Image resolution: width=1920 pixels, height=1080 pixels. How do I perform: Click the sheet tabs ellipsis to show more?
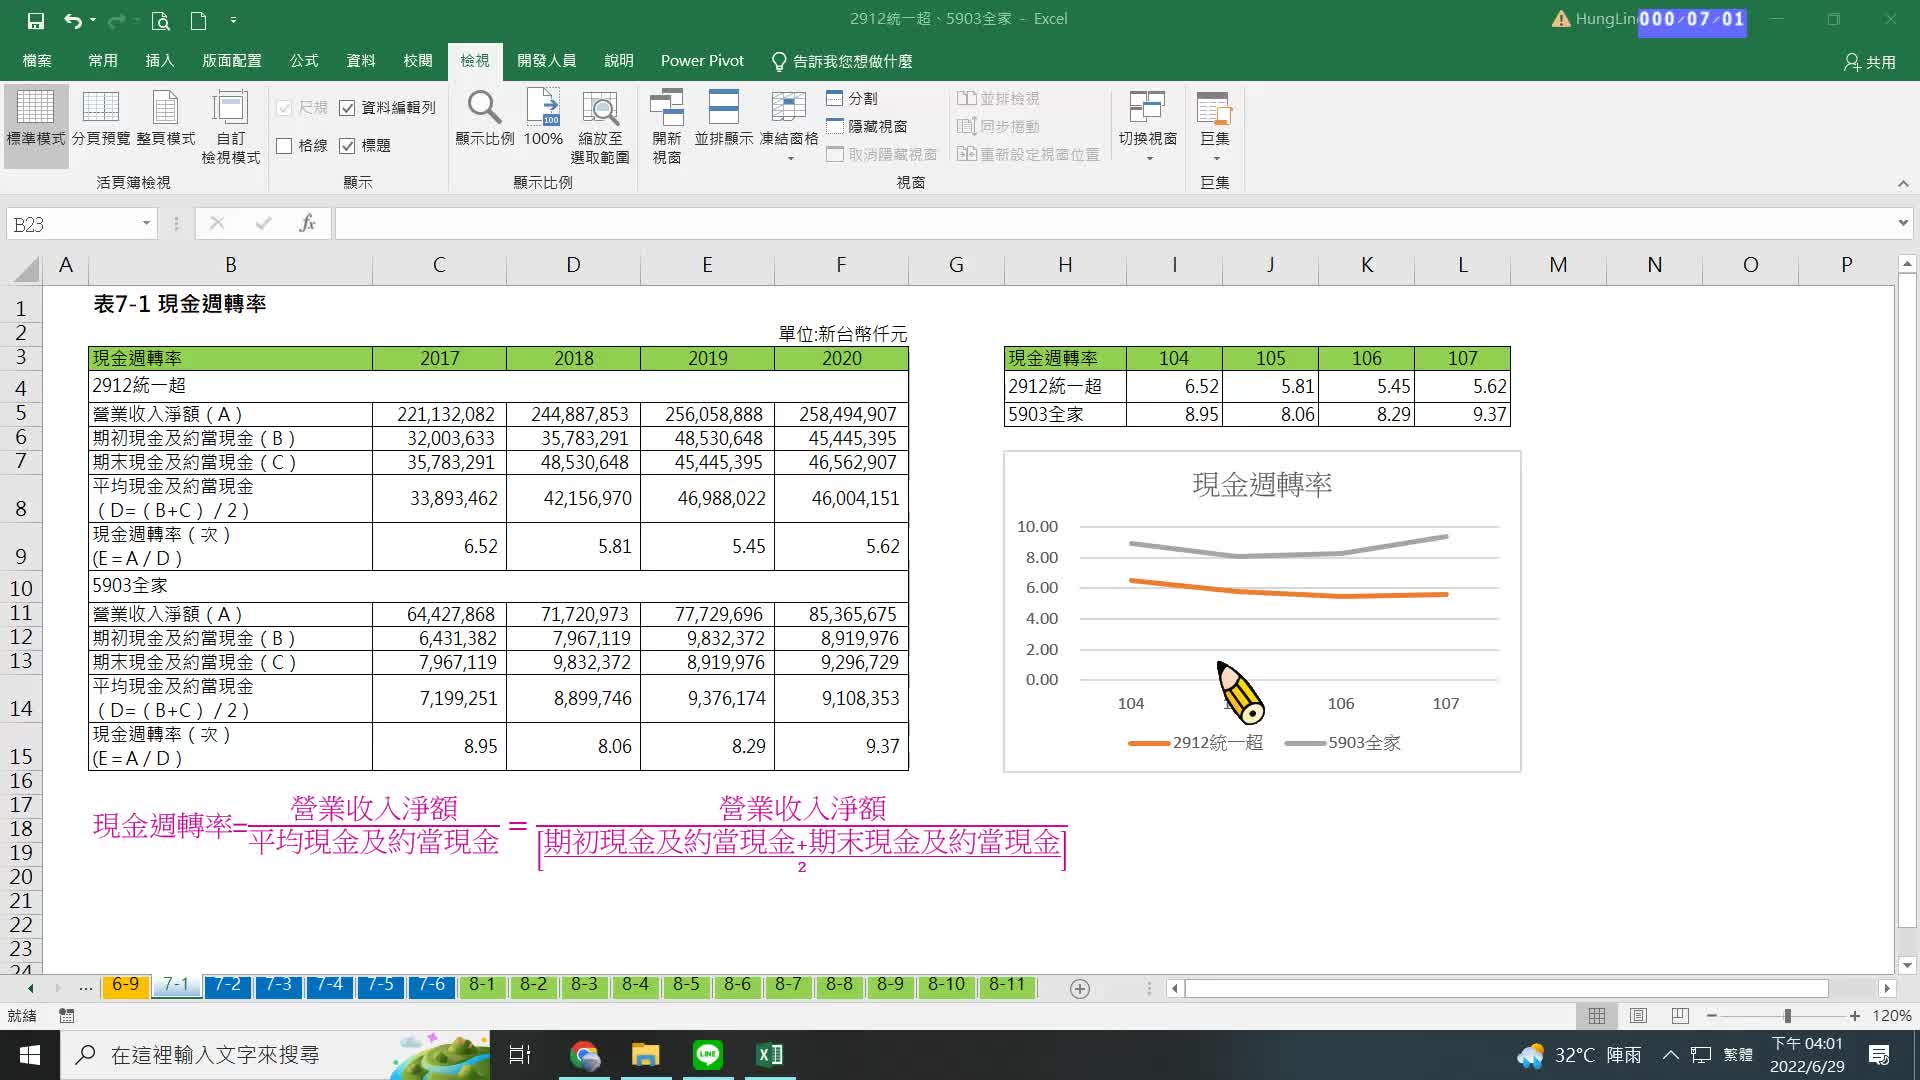coord(86,987)
